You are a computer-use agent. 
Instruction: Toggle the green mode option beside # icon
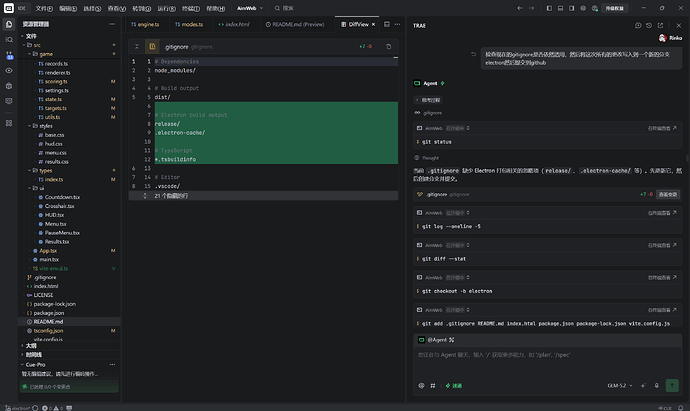[454, 385]
